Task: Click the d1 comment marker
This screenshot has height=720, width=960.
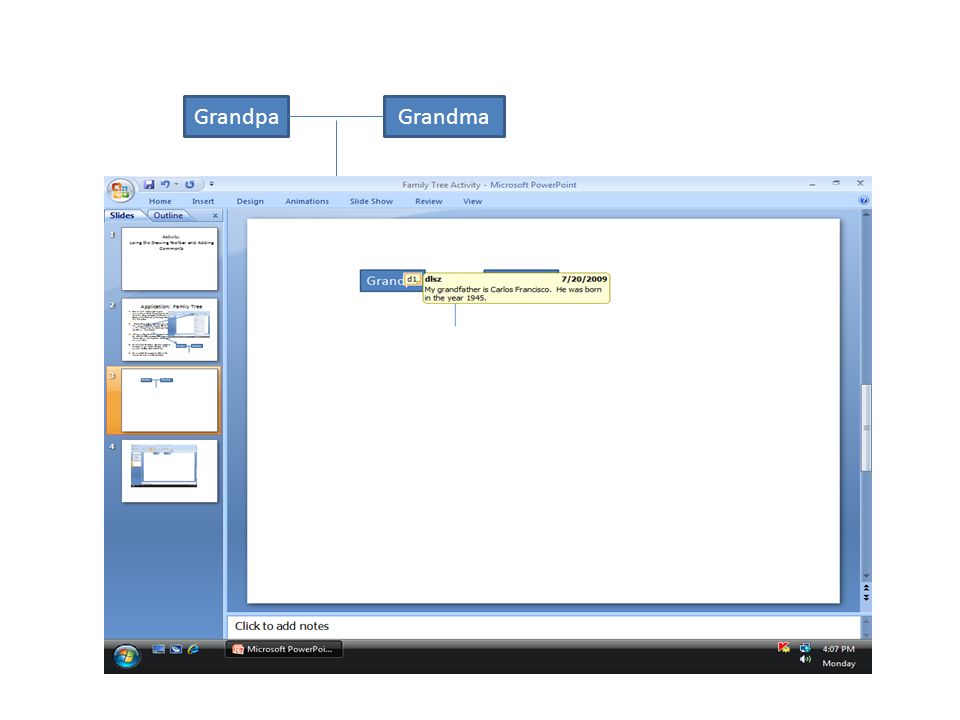Action: 413,279
